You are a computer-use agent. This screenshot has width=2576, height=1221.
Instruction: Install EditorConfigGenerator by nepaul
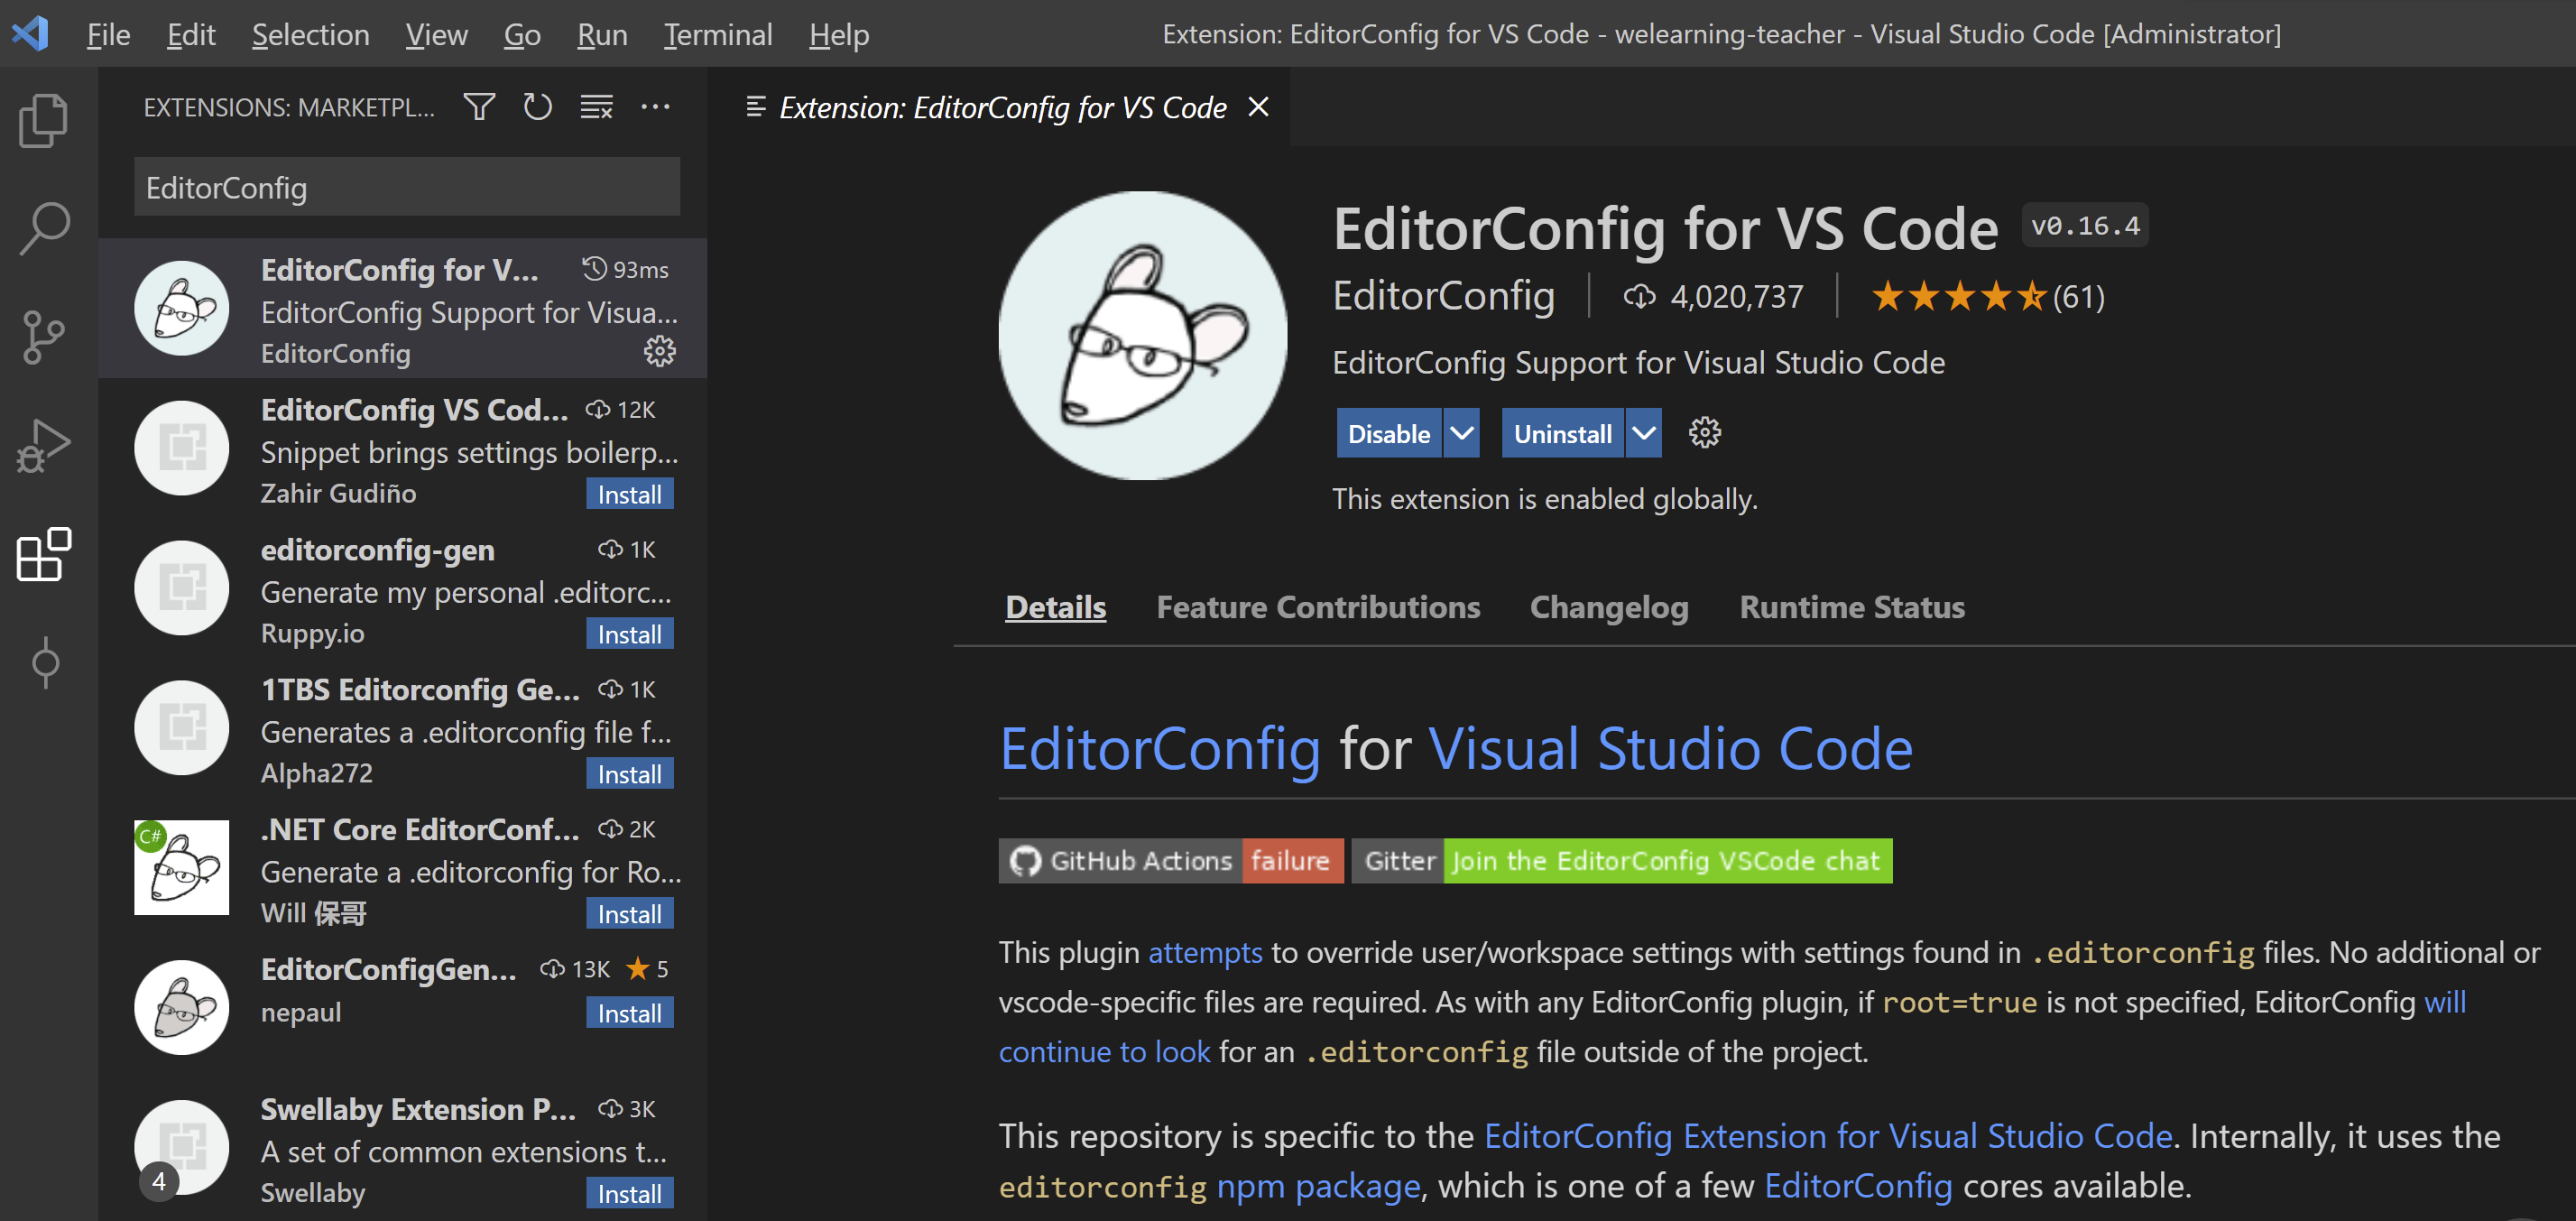pos(629,1013)
